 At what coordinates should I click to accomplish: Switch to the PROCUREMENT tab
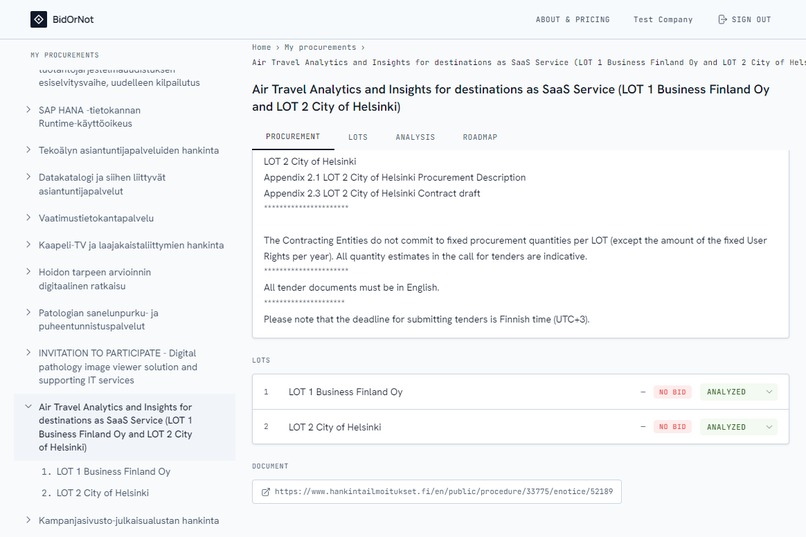tap(292, 137)
